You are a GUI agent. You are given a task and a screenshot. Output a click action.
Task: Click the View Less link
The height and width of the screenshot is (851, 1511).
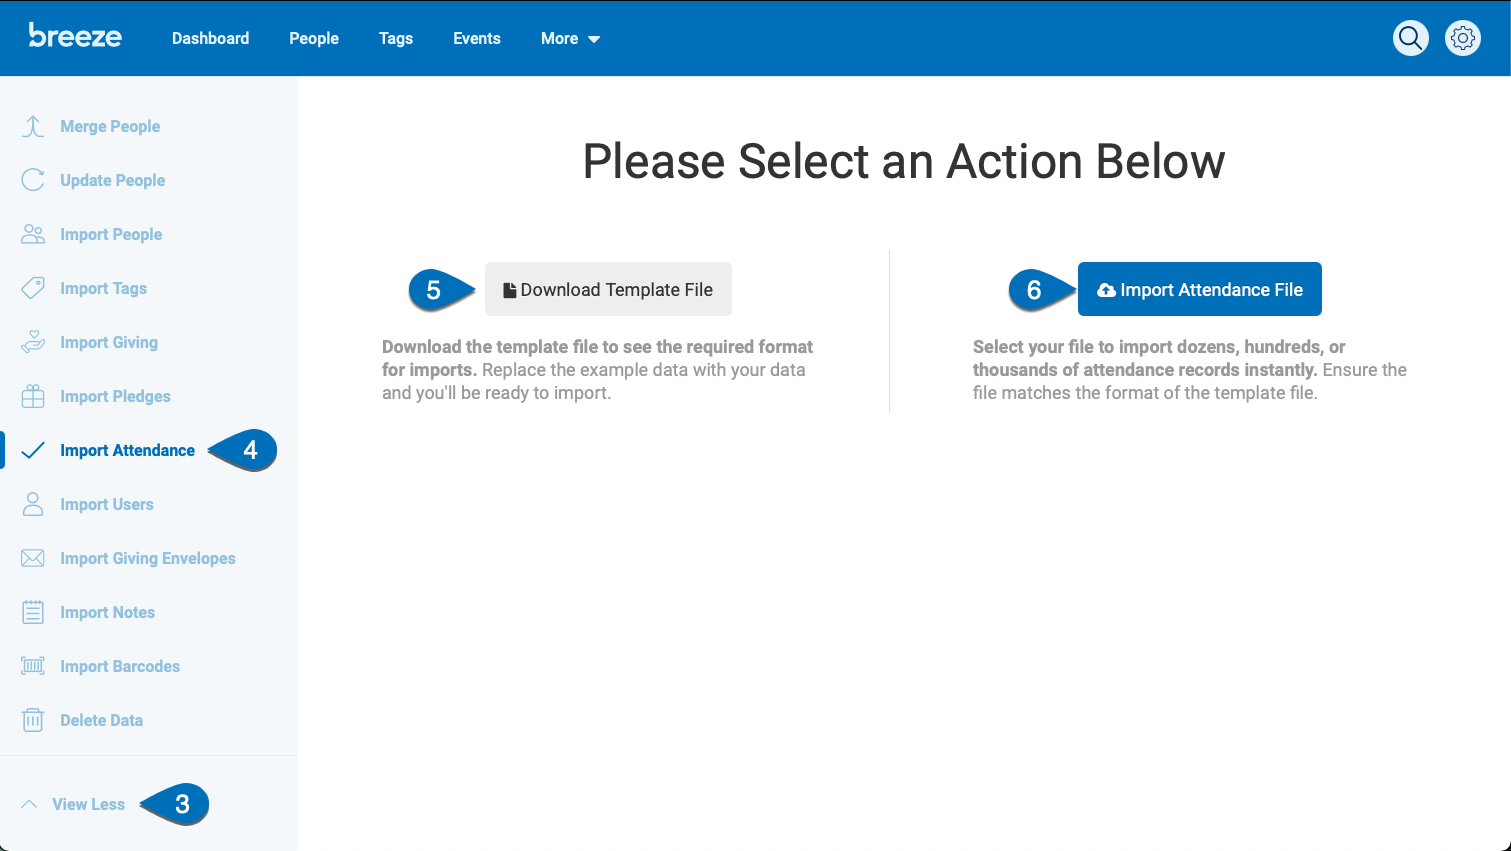[x=88, y=804]
